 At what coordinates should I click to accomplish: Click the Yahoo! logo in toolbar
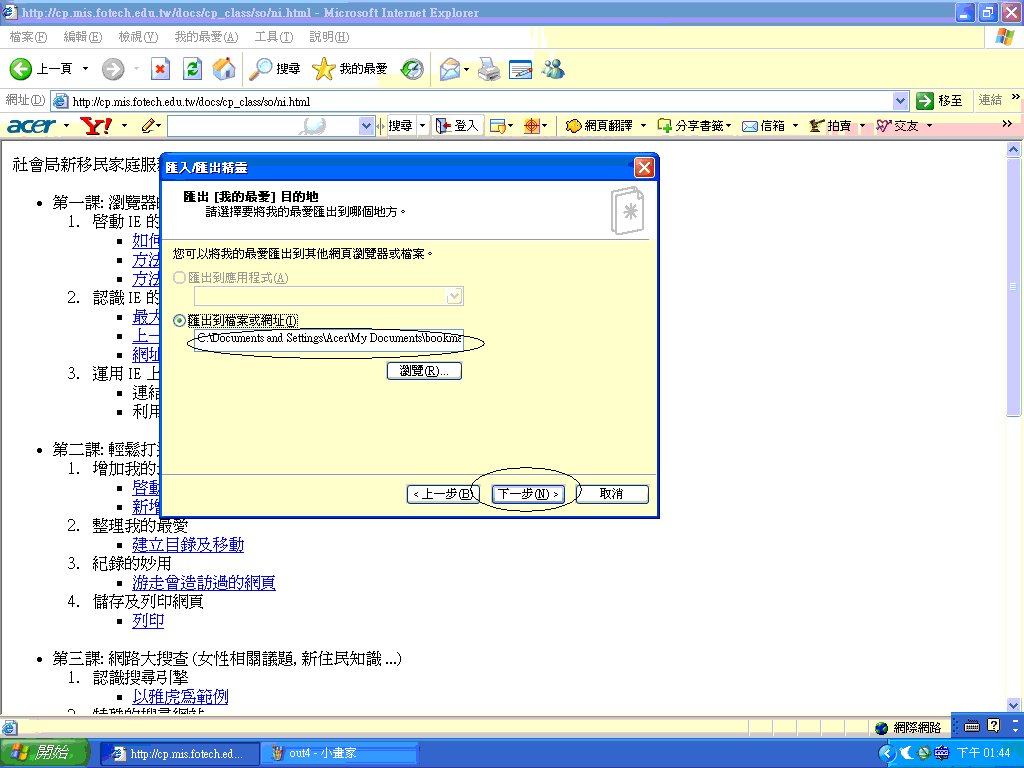(x=97, y=126)
